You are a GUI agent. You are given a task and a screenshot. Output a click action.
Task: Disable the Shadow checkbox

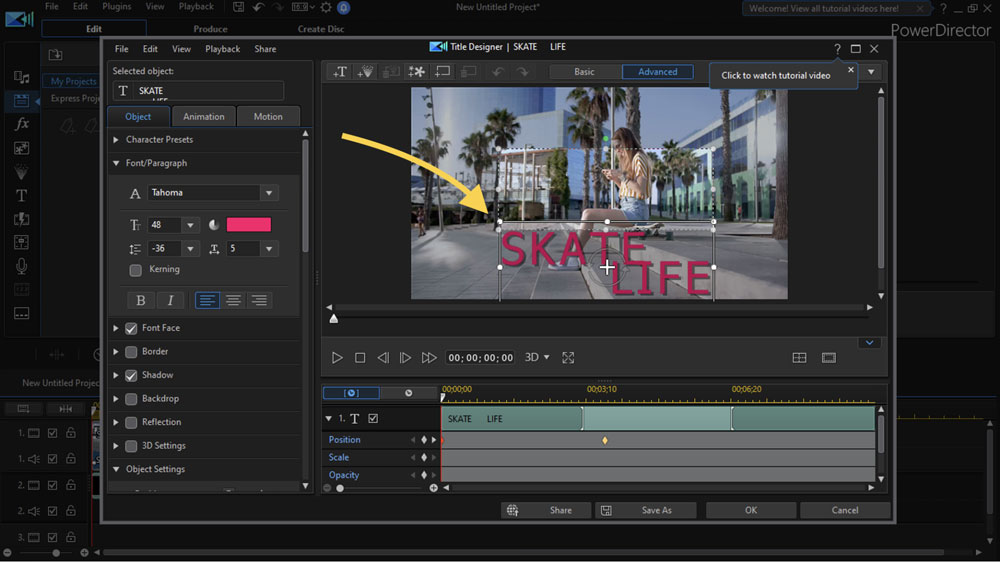click(x=131, y=376)
